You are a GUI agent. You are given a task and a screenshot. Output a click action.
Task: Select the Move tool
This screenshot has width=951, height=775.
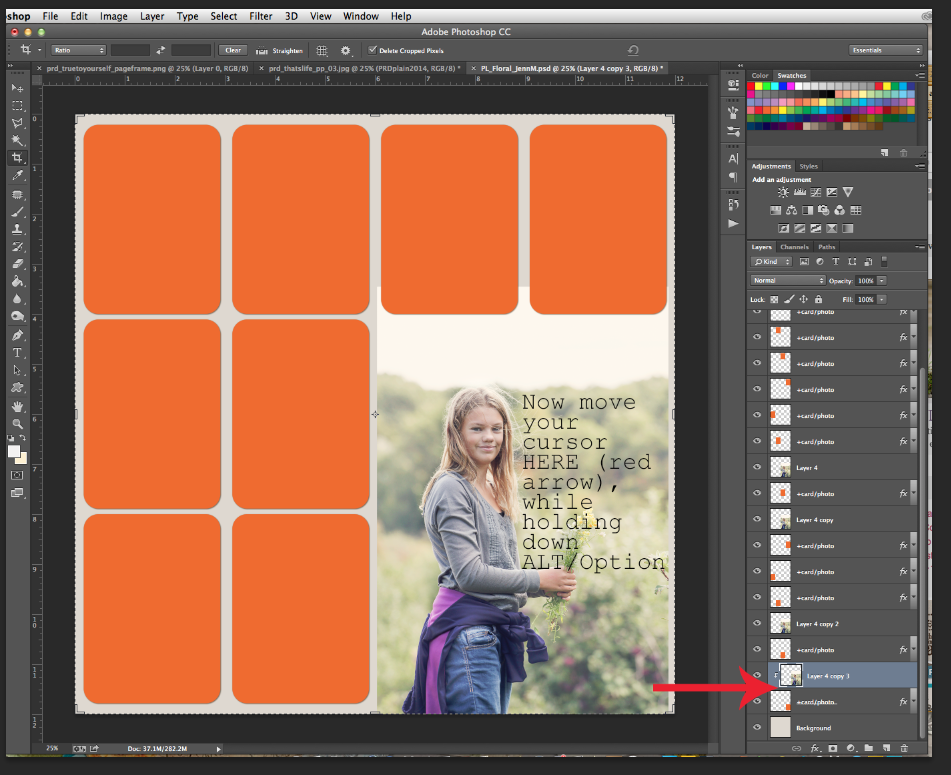[17, 88]
